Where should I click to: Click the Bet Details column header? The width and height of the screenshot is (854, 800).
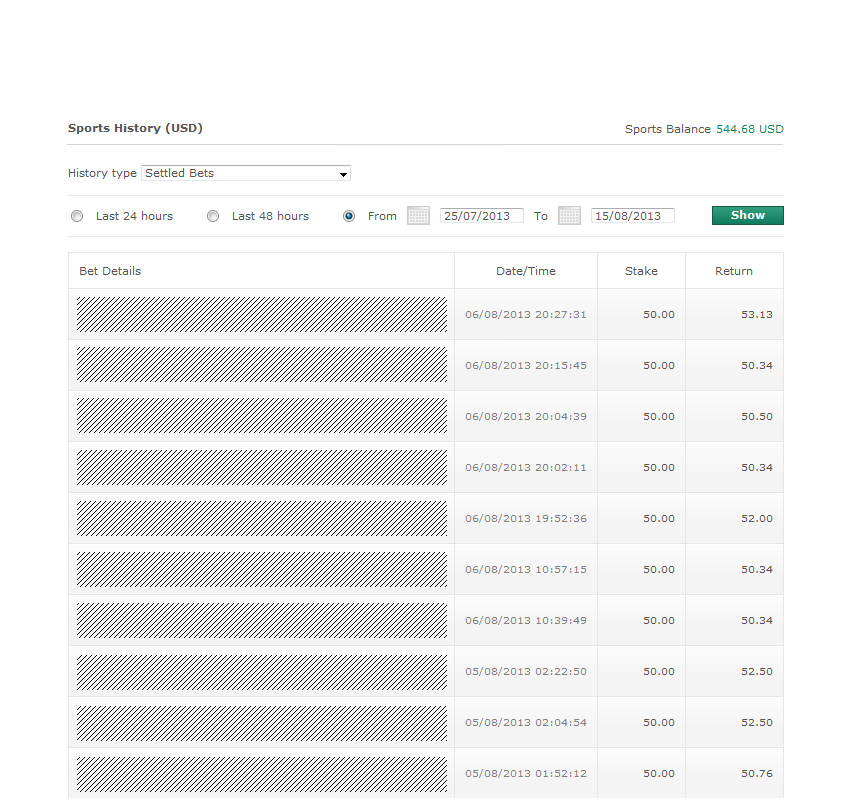(110, 271)
